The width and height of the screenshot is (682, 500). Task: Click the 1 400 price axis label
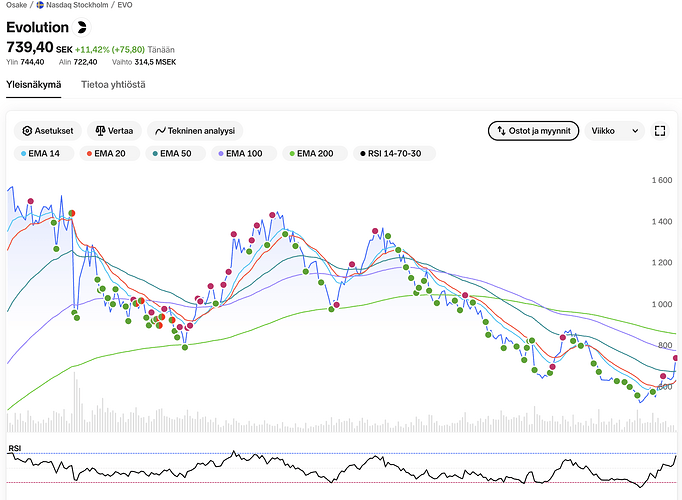[662, 222]
